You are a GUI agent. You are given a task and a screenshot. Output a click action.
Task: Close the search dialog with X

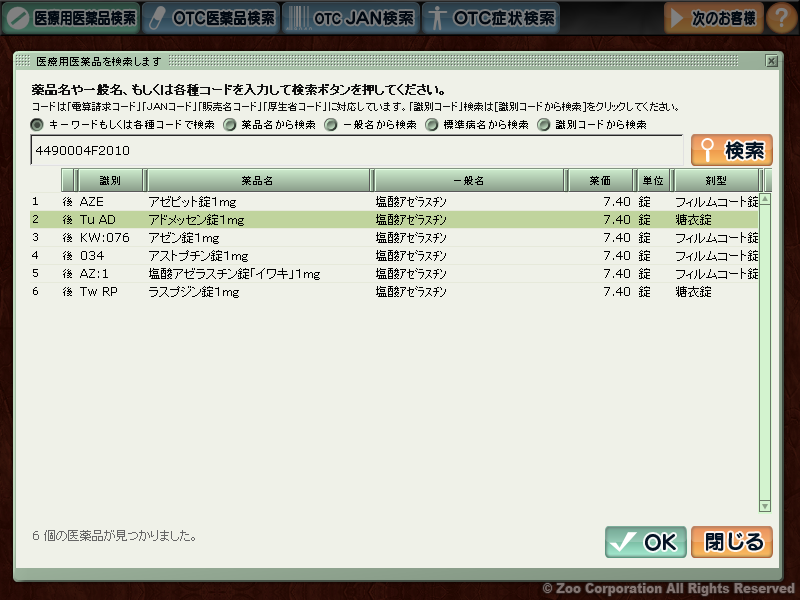click(x=771, y=61)
